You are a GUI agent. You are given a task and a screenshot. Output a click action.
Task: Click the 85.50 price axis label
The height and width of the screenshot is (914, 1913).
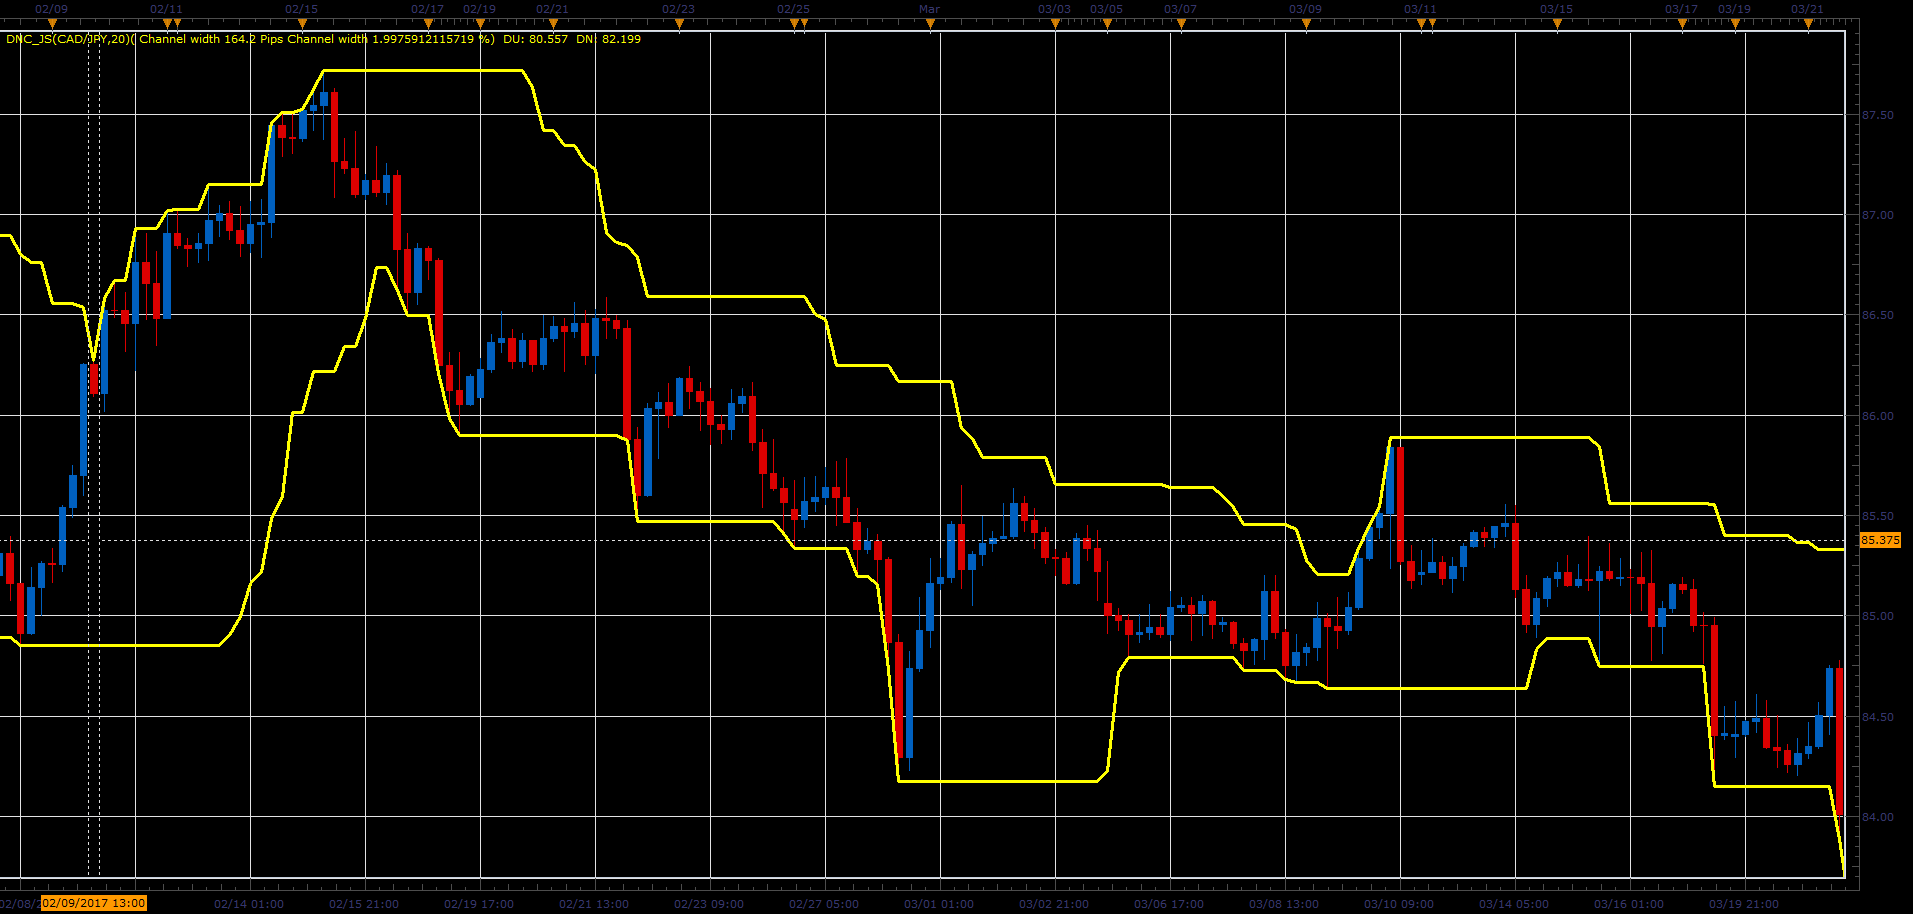click(x=1877, y=516)
